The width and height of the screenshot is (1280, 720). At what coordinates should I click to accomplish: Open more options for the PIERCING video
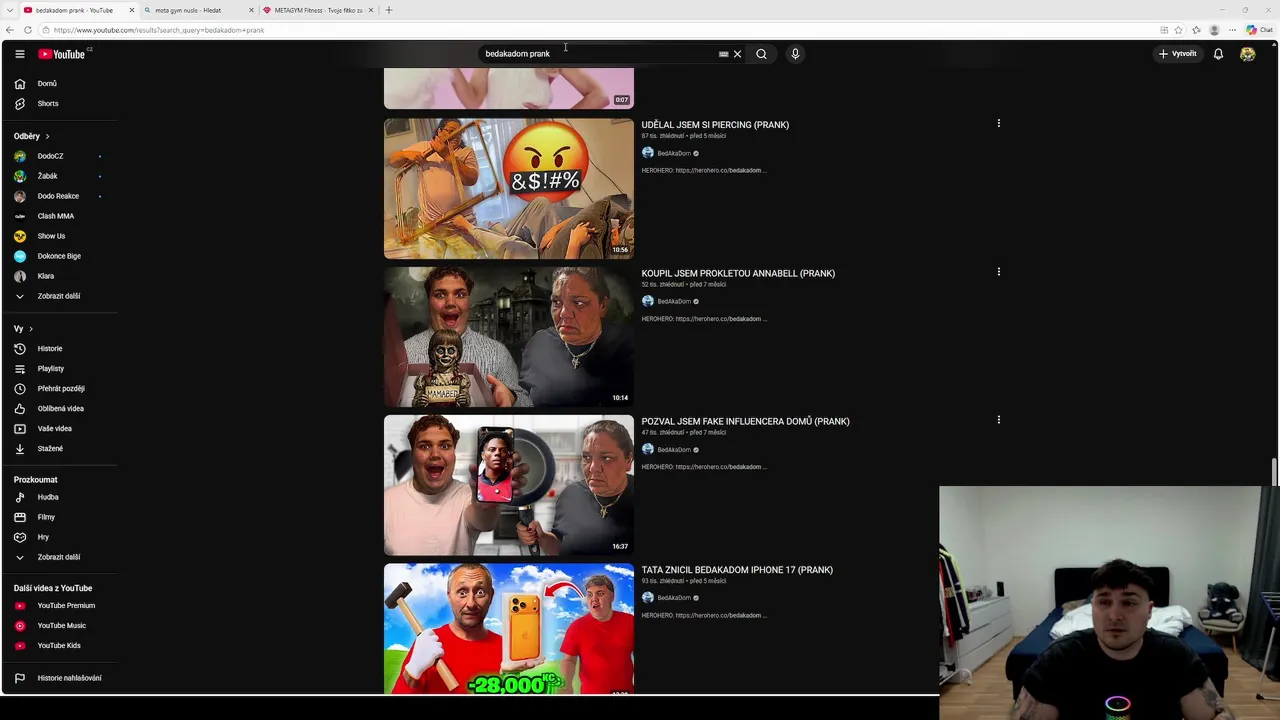pyautogui.click(x=998, y=124)
